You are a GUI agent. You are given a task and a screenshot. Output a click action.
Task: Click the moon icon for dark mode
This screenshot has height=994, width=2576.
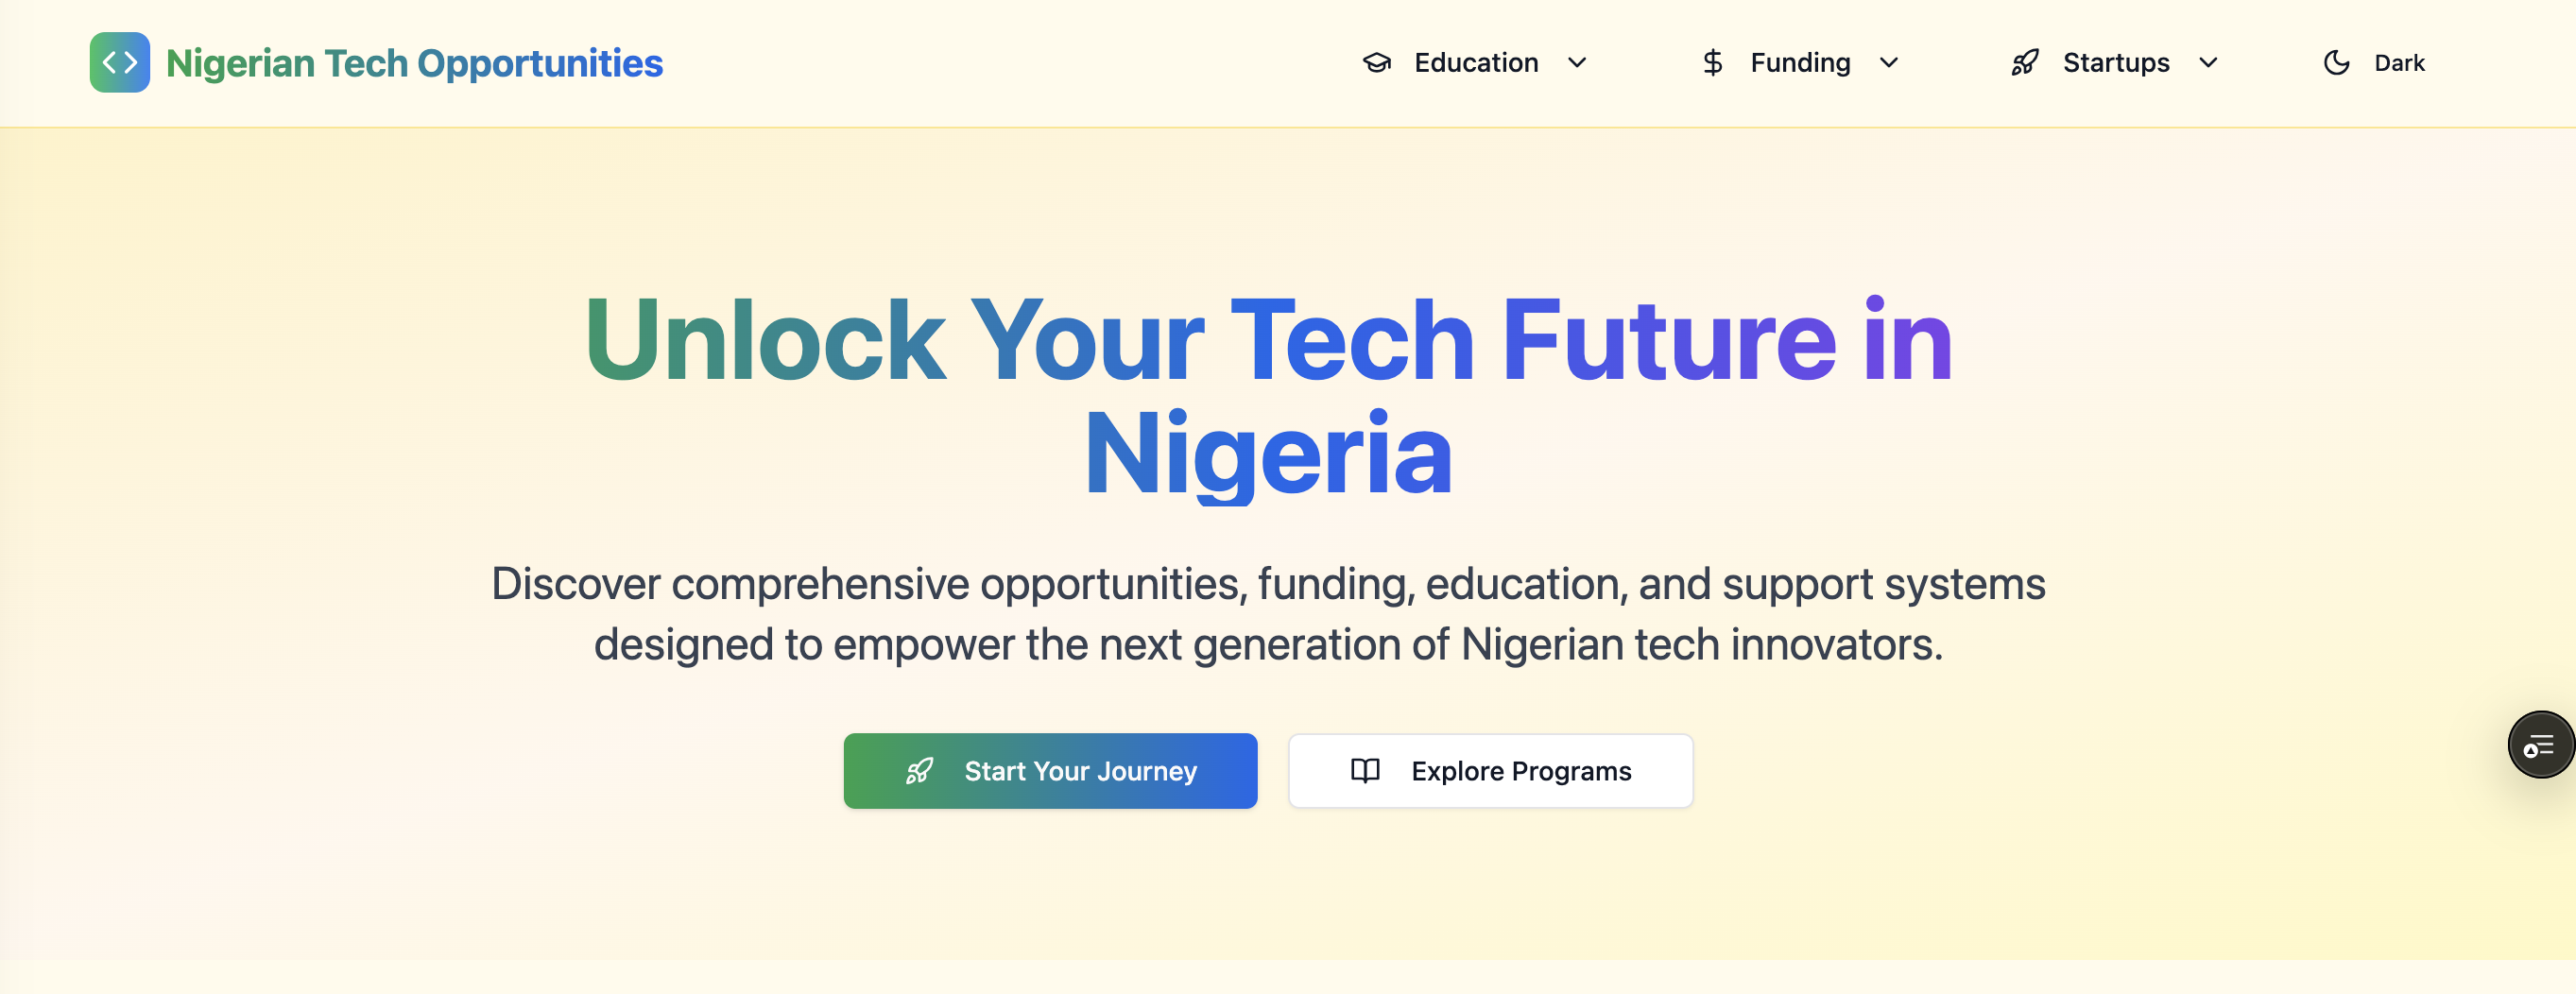pos(2336,62)
